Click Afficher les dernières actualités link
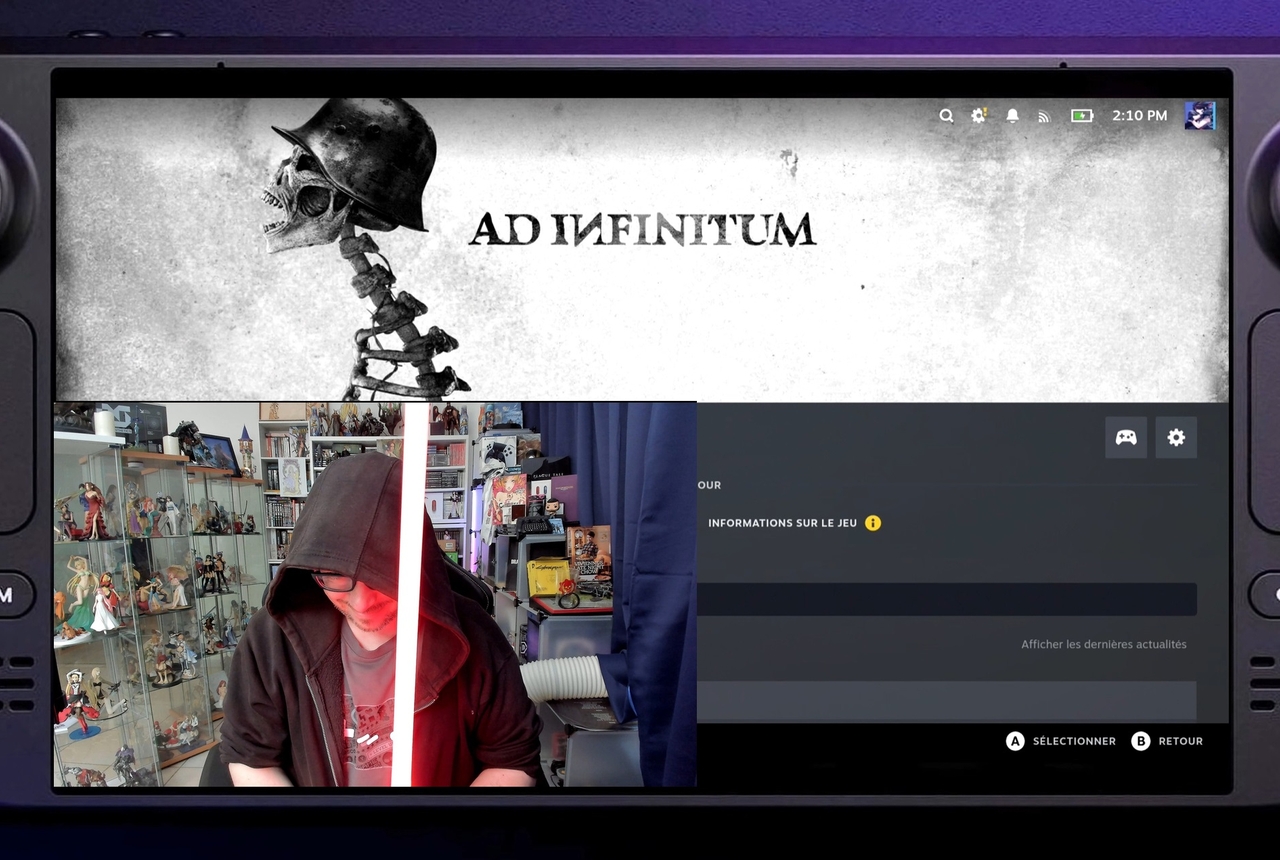1280x860 pixels. [1104, 645]
